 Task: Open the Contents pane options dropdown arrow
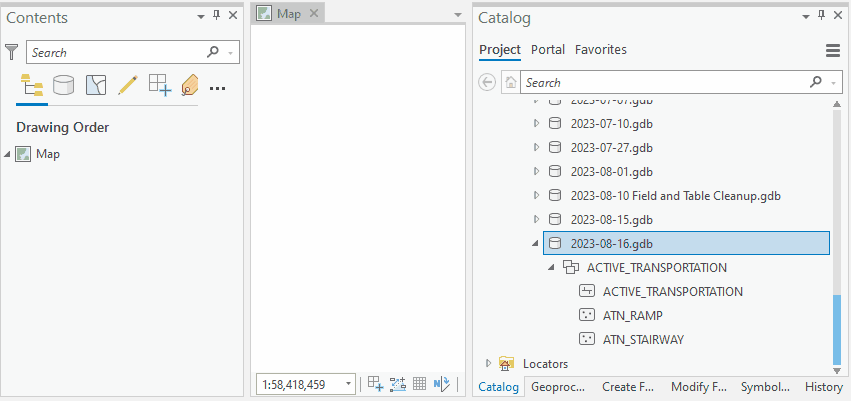(201, 16)
